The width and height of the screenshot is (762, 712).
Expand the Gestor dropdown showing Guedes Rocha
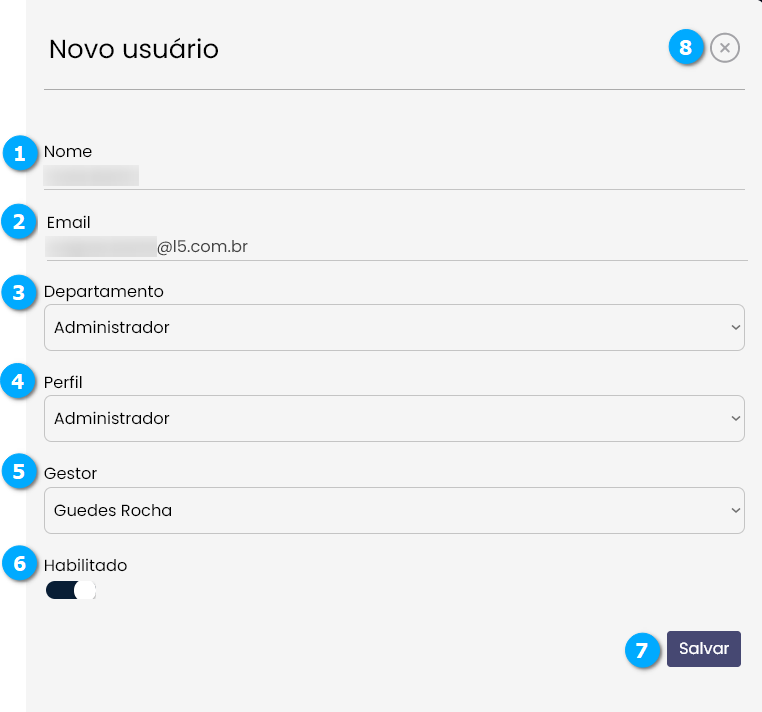point(394,511)
